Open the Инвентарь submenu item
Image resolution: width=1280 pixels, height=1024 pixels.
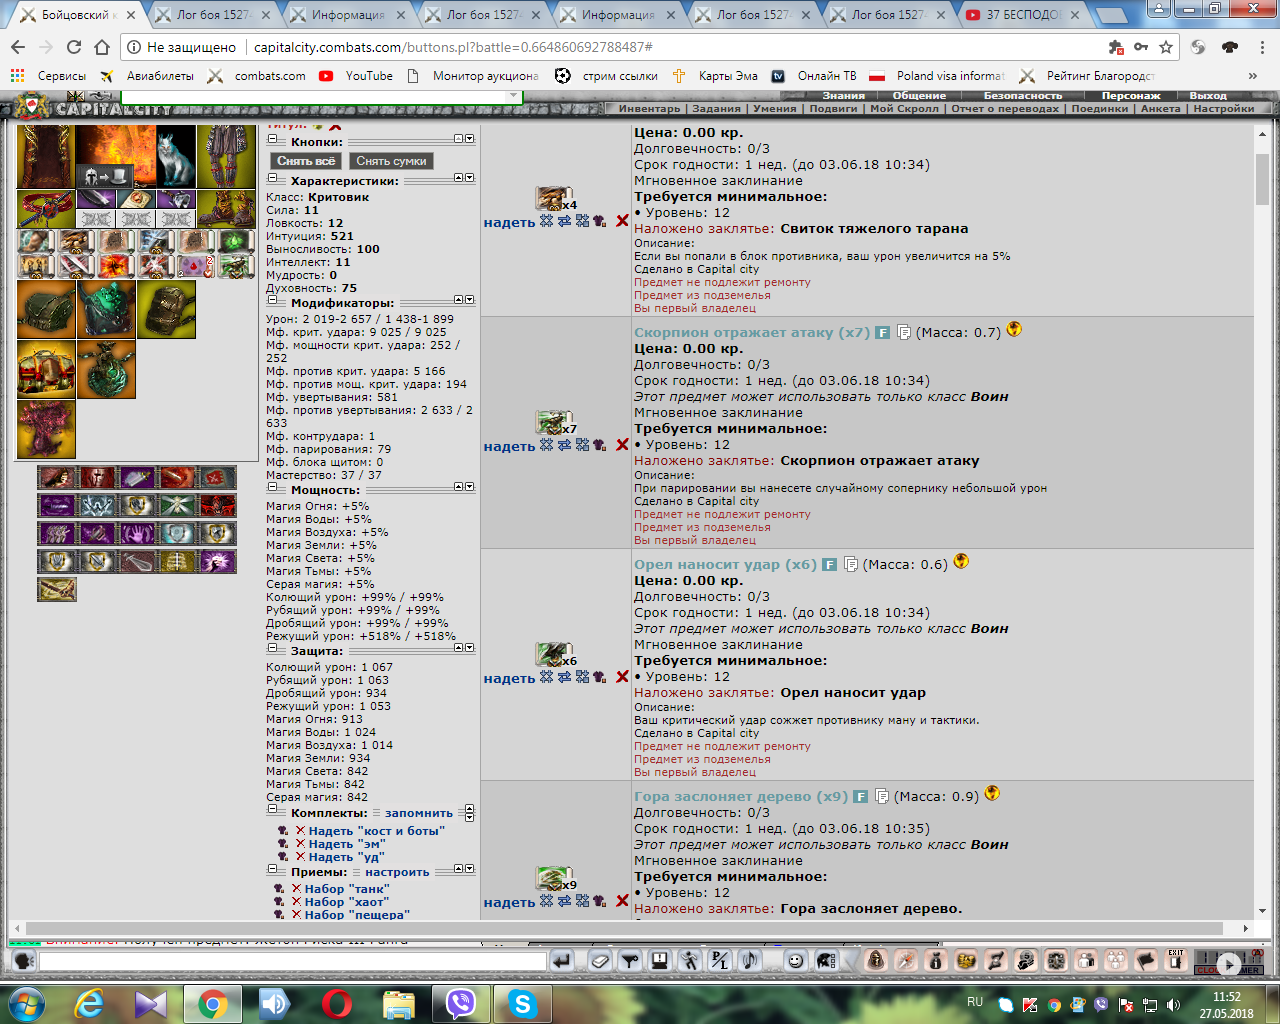tap(649, 109)
